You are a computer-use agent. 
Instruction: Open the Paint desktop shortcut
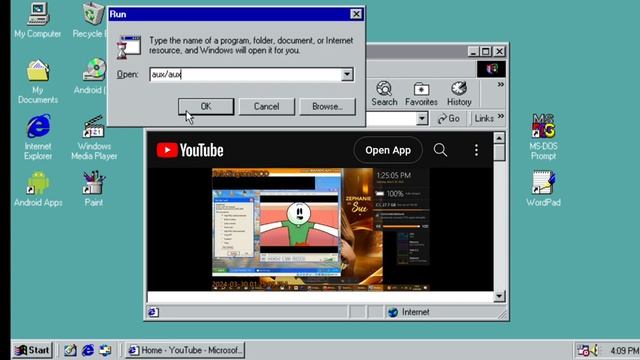click(x=94, y=189)
